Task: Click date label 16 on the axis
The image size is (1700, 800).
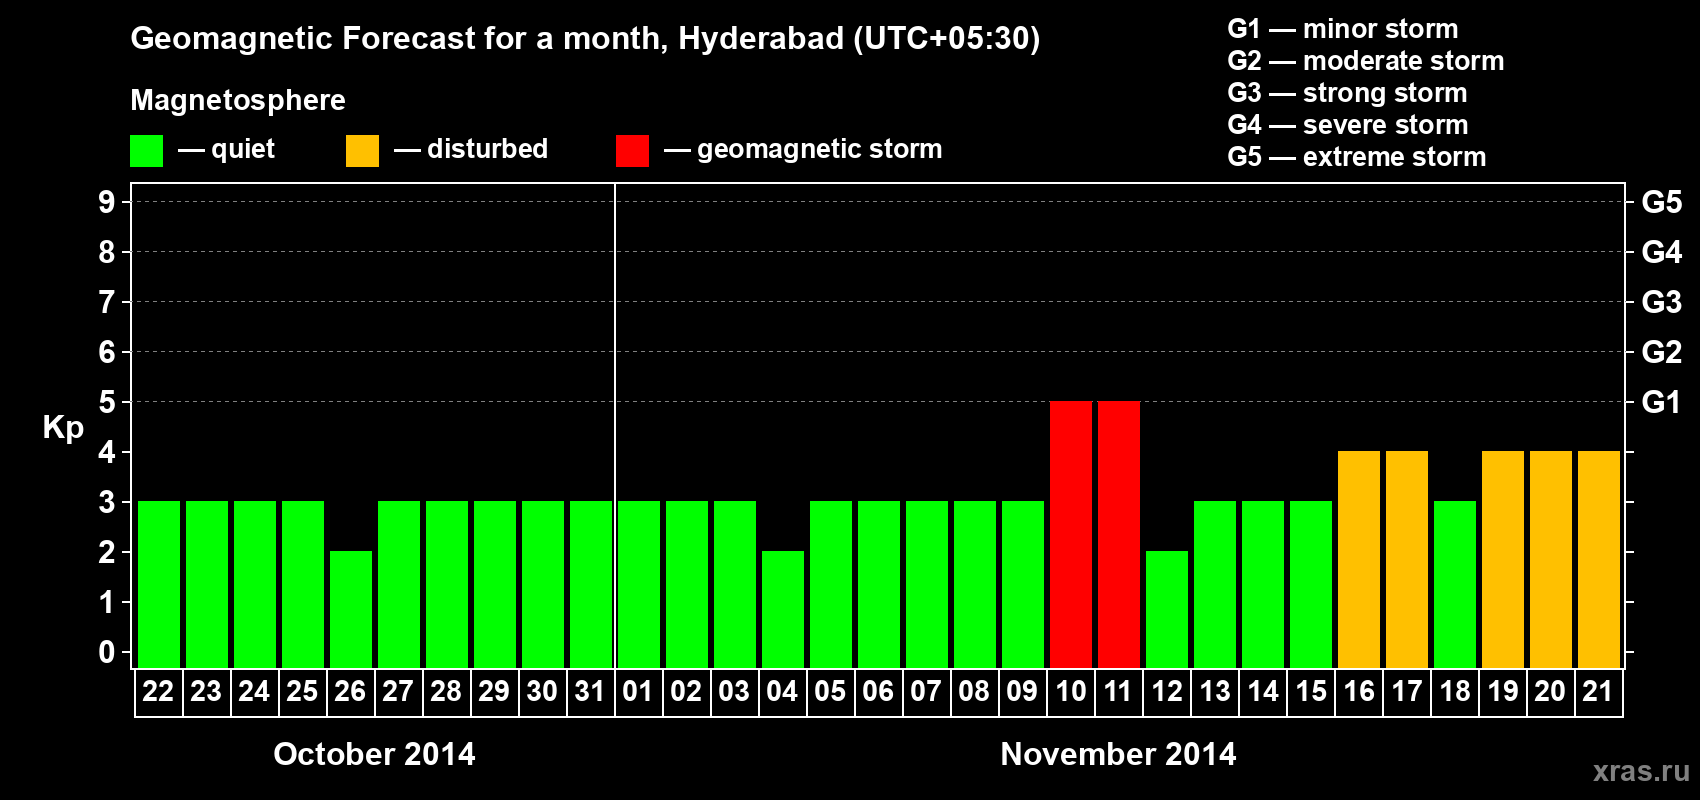Action: pyautogui.click(x=1359, y=691)
